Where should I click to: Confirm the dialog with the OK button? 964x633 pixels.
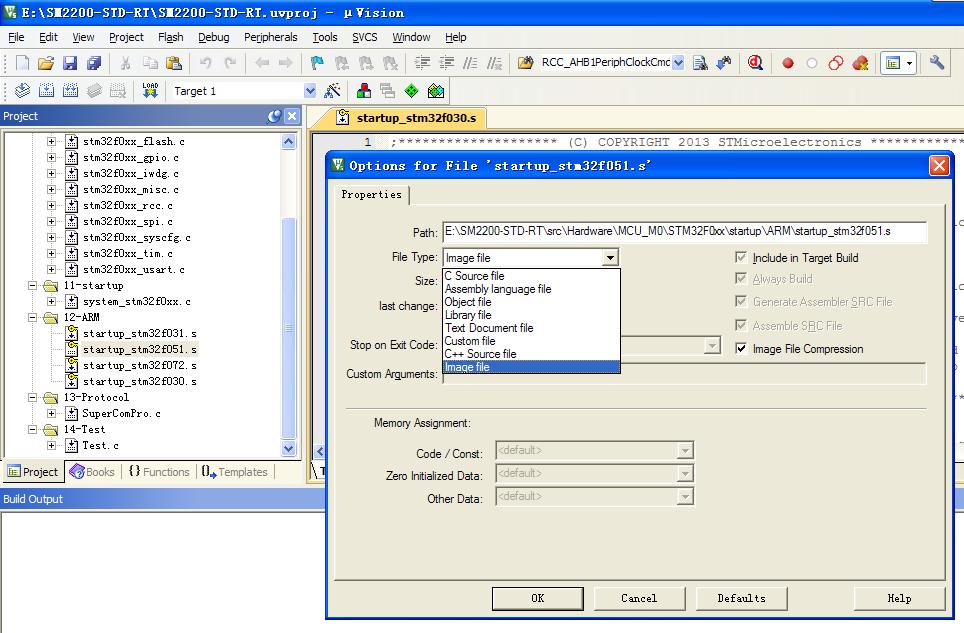point(537,598)
